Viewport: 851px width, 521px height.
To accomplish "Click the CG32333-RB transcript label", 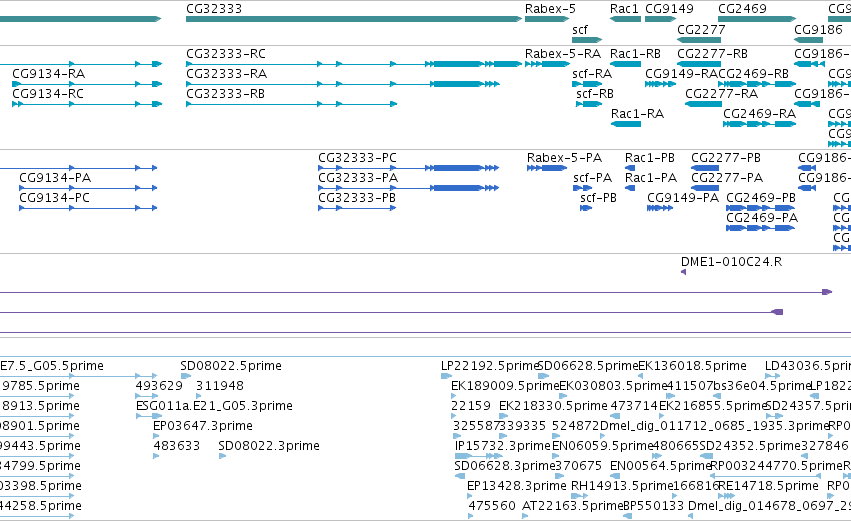I will pyautogui.click(x=225, y=94).
